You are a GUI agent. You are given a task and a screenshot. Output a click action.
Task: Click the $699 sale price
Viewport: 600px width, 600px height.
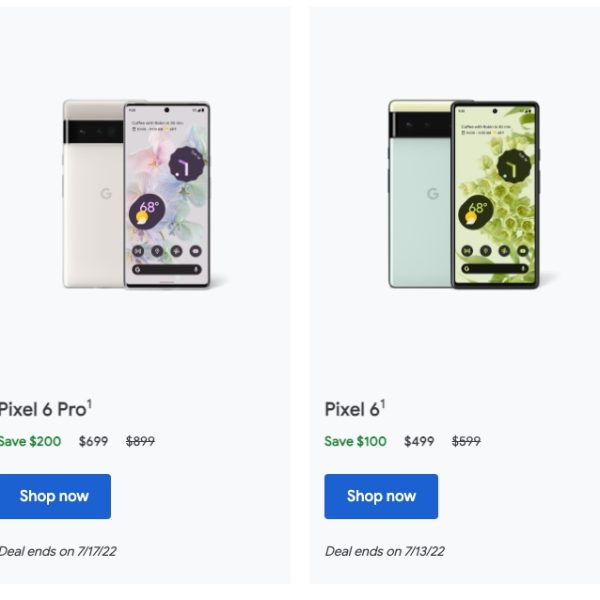click(x=94, y=441)
